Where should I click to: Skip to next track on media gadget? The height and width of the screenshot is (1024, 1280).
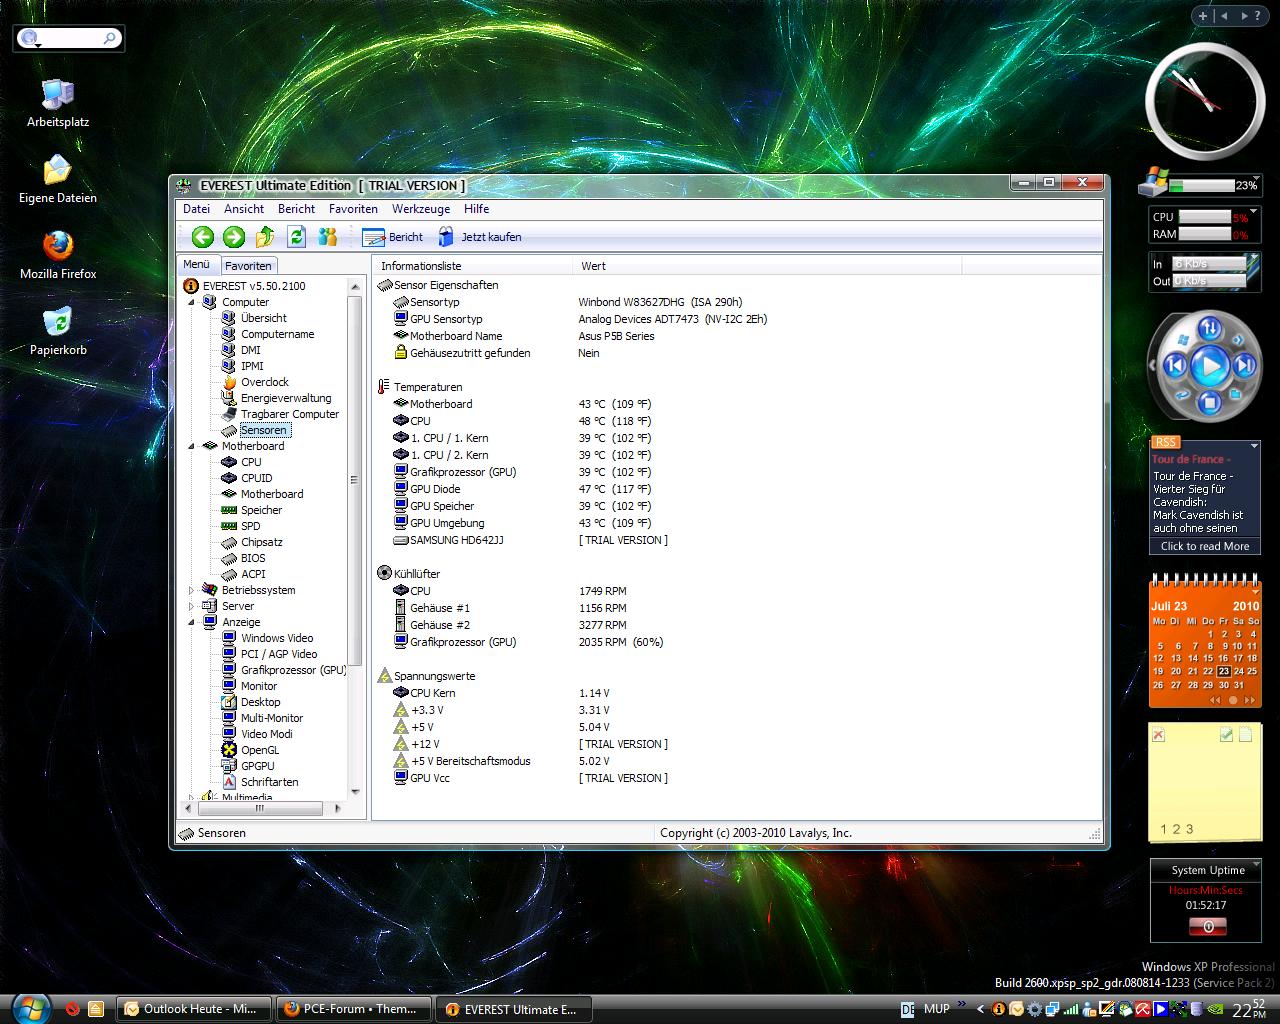pos(1245,366)
